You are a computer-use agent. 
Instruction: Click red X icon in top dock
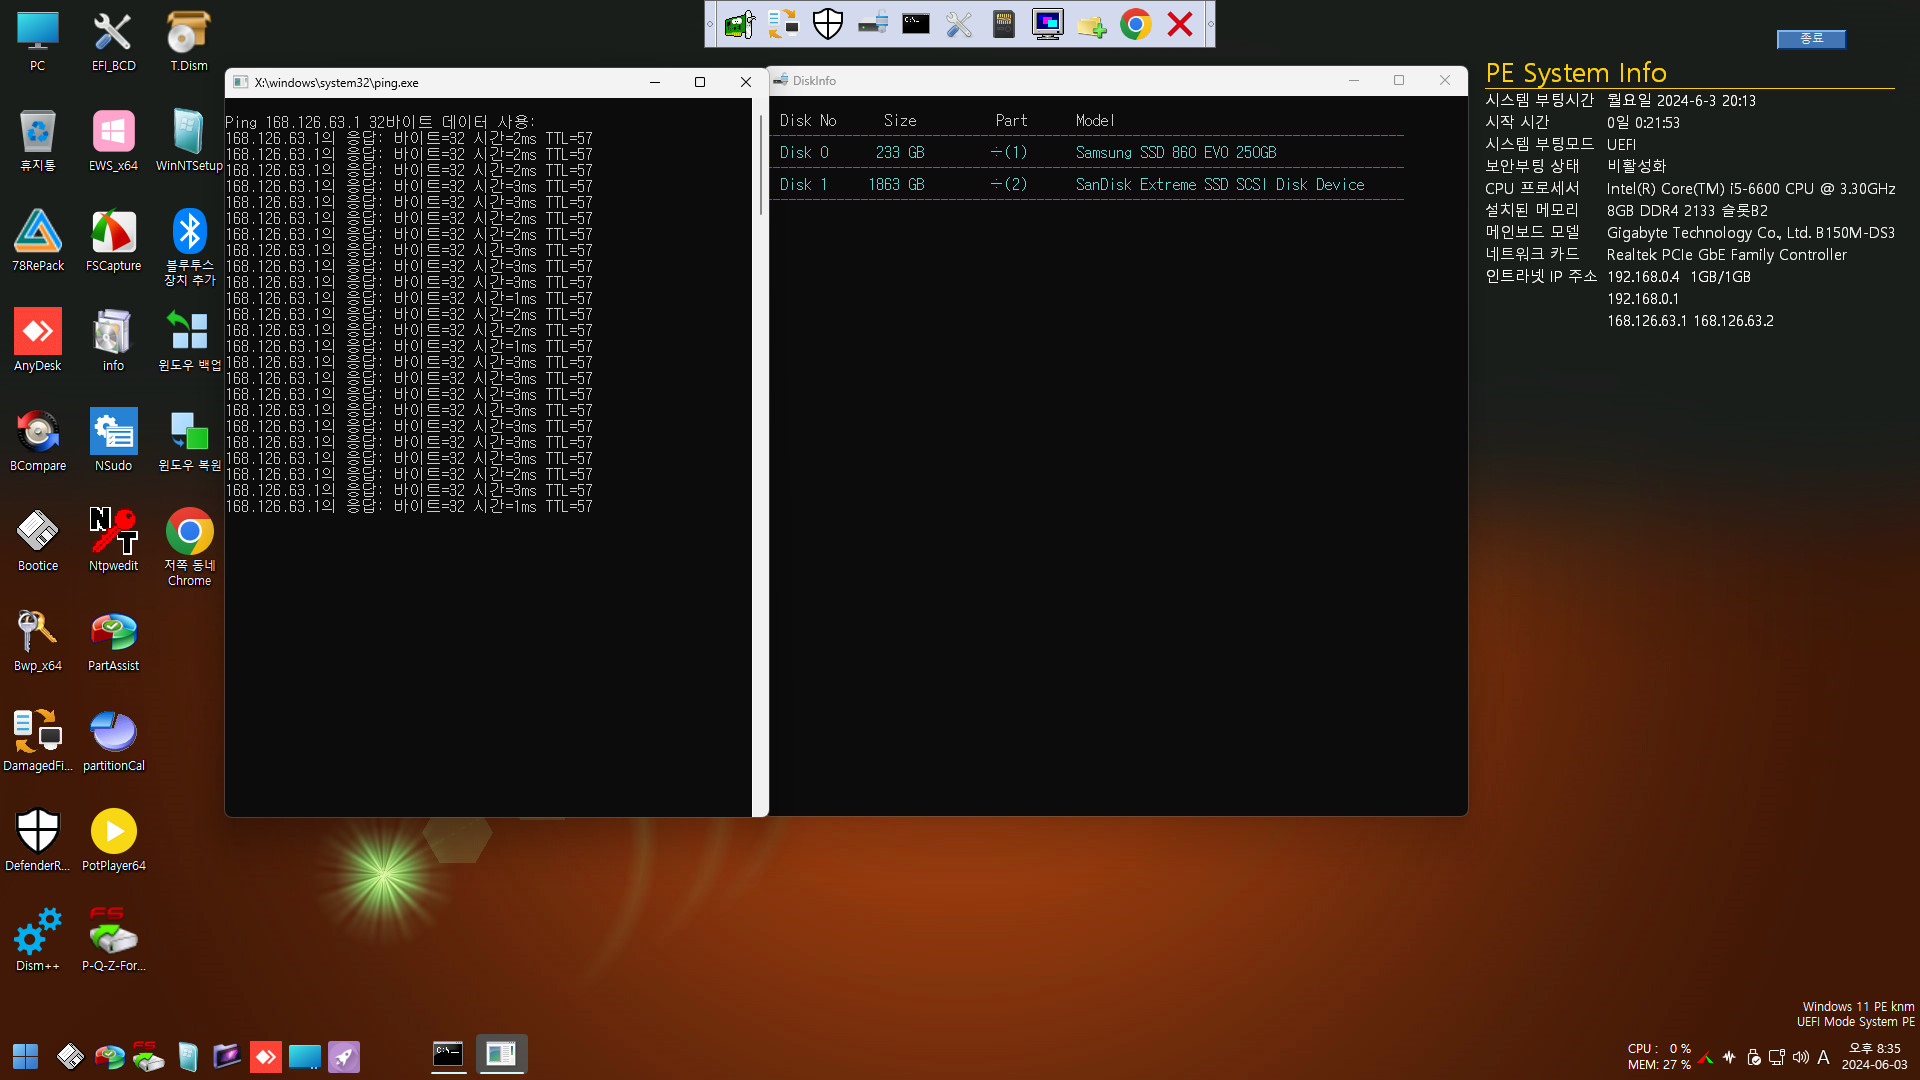[1180, 24]
